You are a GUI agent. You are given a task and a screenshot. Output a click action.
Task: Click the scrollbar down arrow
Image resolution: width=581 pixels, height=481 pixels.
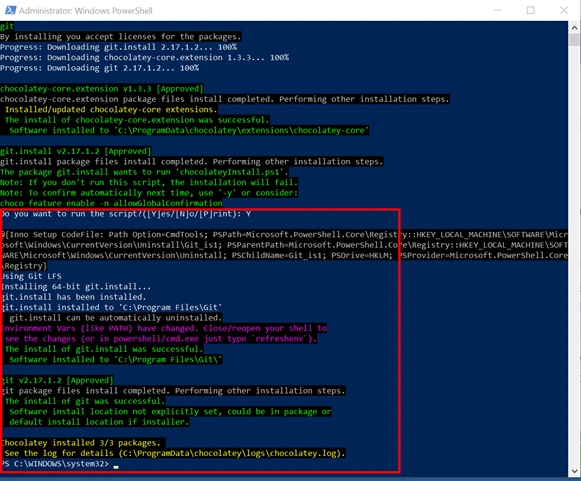pyautogui.click(x=574, y=471)
